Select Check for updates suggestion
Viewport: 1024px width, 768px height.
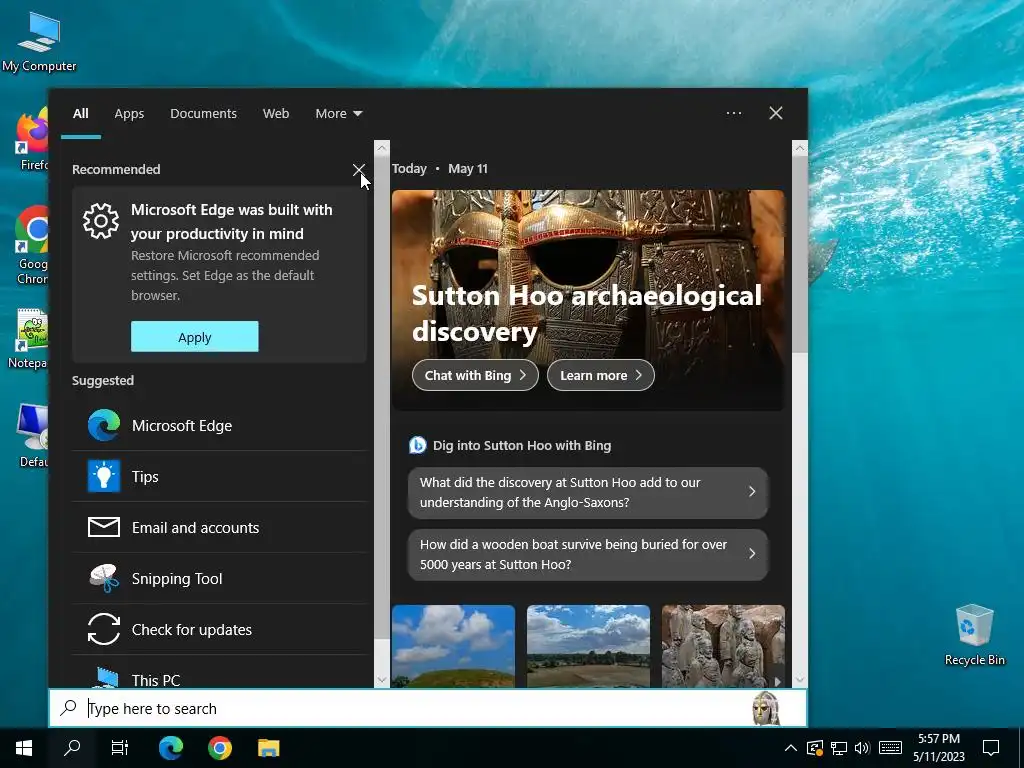(x=219, y=630)
